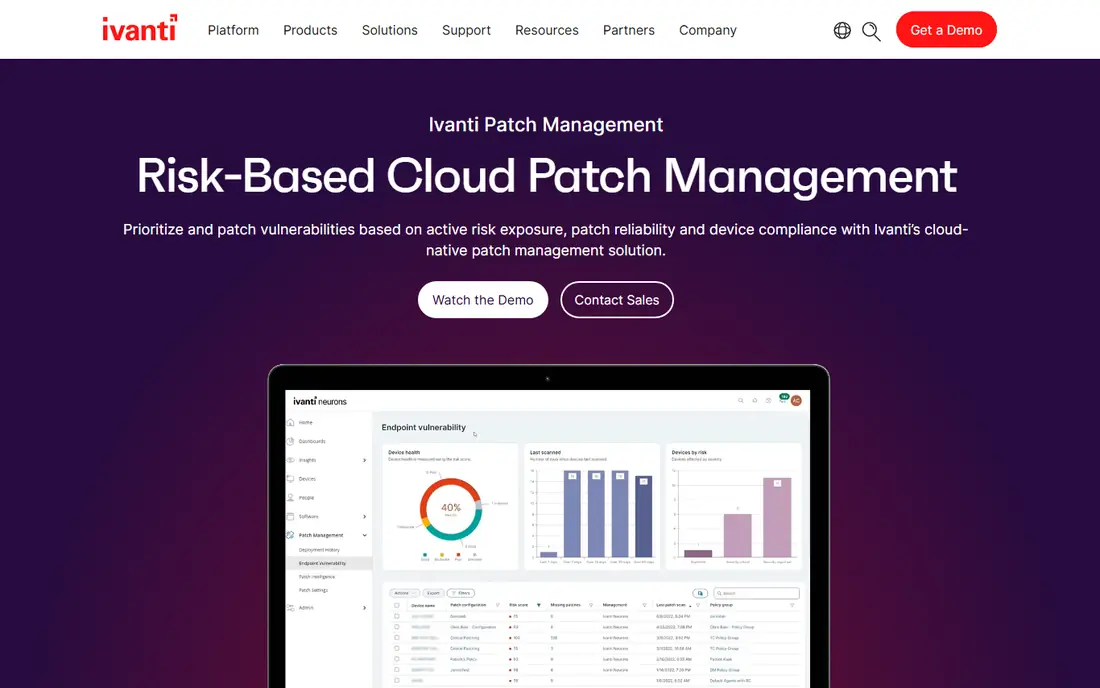Open the Platform menu
This screenshot has height=688, width=1100.
click(x=233, y=30)
